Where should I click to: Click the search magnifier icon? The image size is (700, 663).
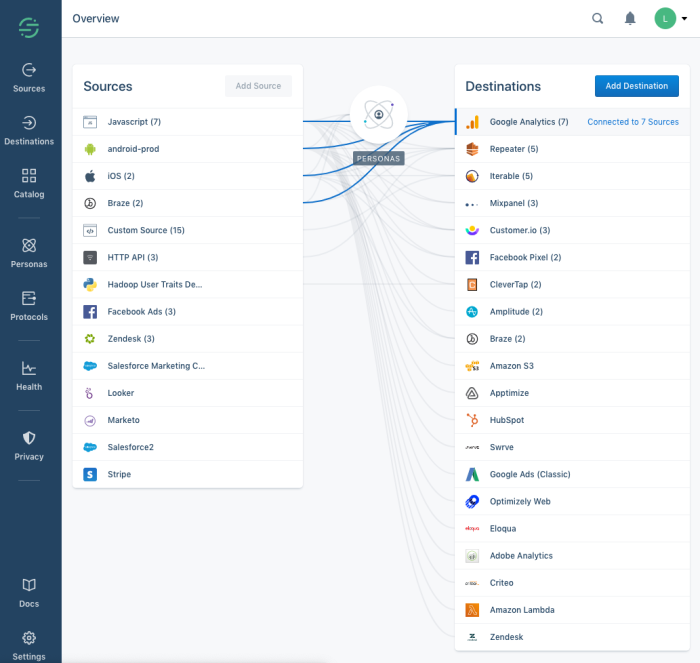pos(597,18)
